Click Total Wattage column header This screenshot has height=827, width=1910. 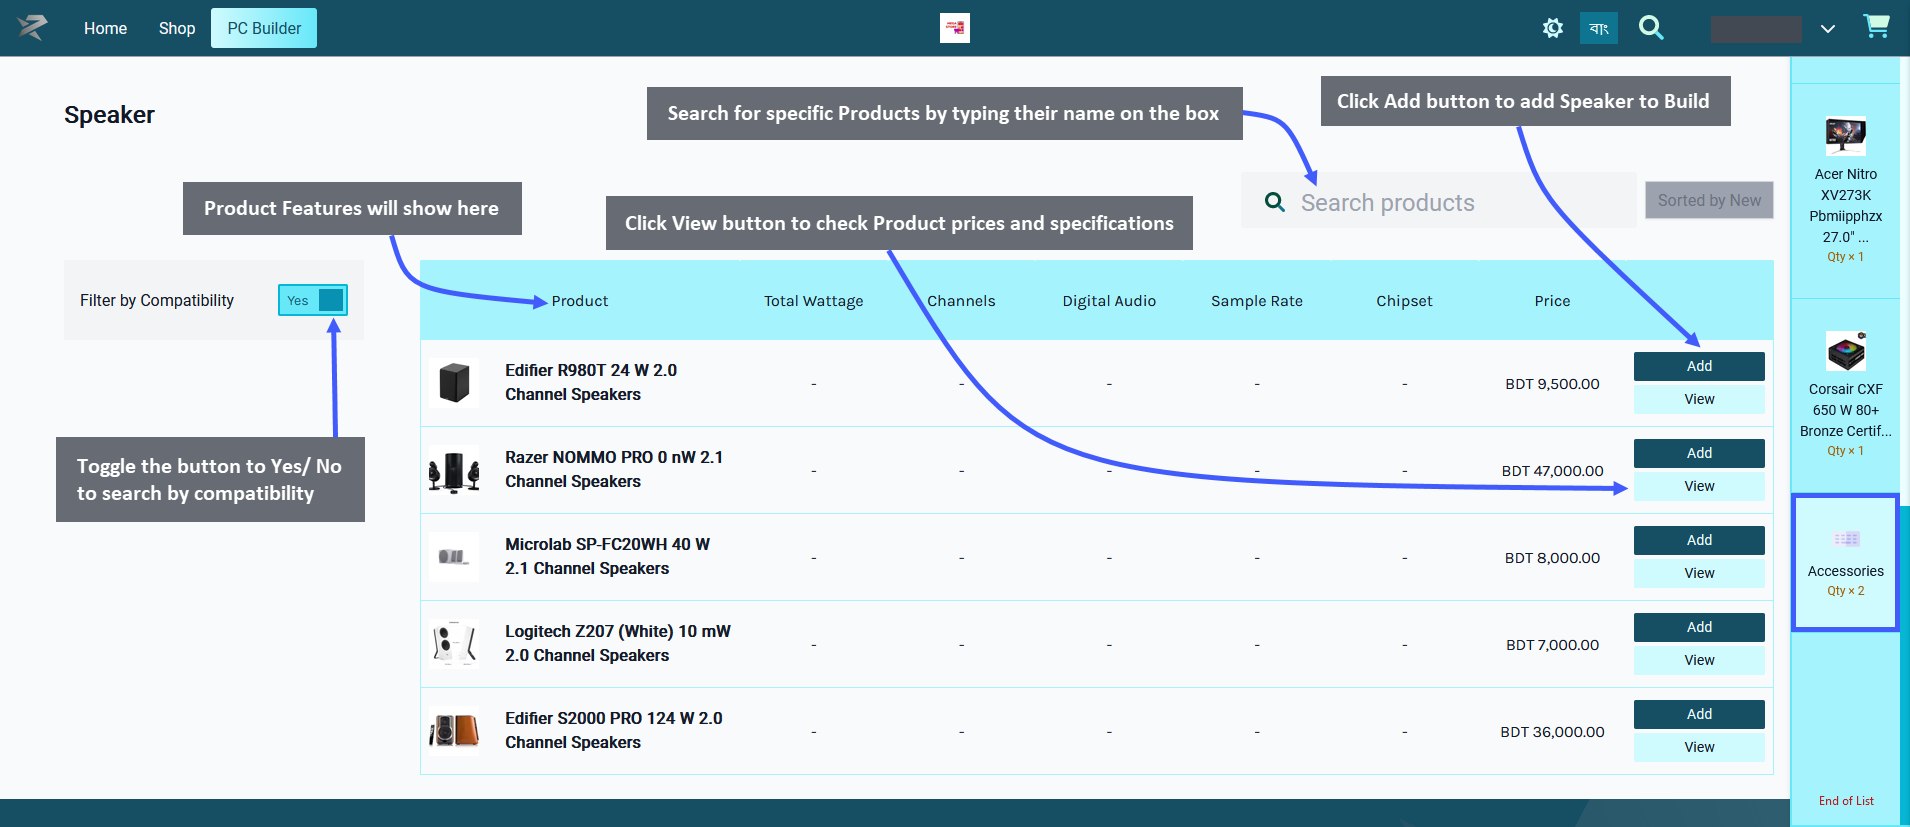(x=813, y=301)
